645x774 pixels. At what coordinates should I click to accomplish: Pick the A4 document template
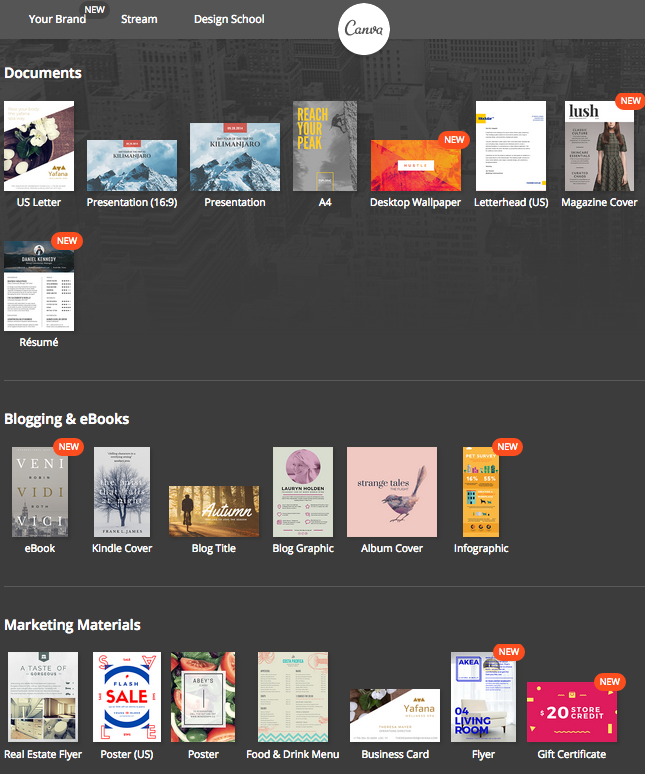[324, 146]
